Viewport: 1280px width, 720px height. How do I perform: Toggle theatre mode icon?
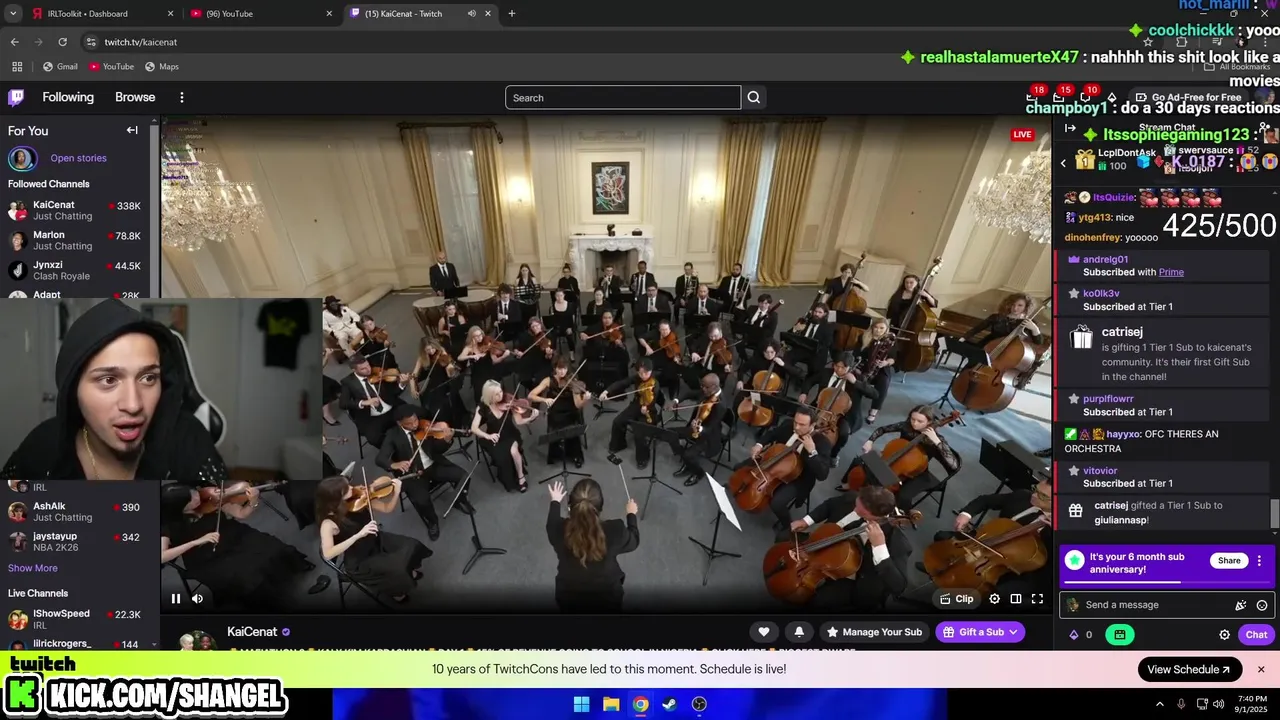tap(1016, 599)
